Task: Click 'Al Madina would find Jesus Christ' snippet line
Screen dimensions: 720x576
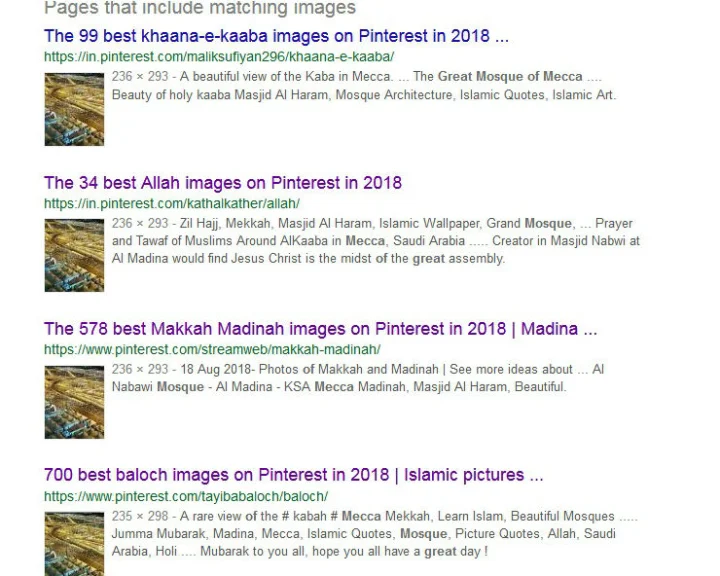Action: [308, 259]
